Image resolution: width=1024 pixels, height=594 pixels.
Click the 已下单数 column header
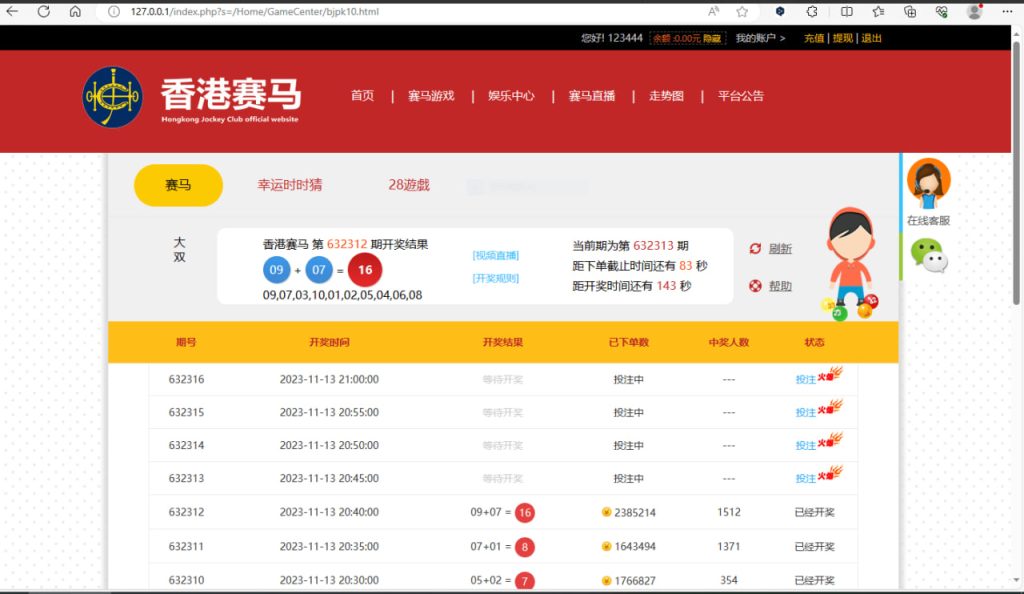[629, 342]
